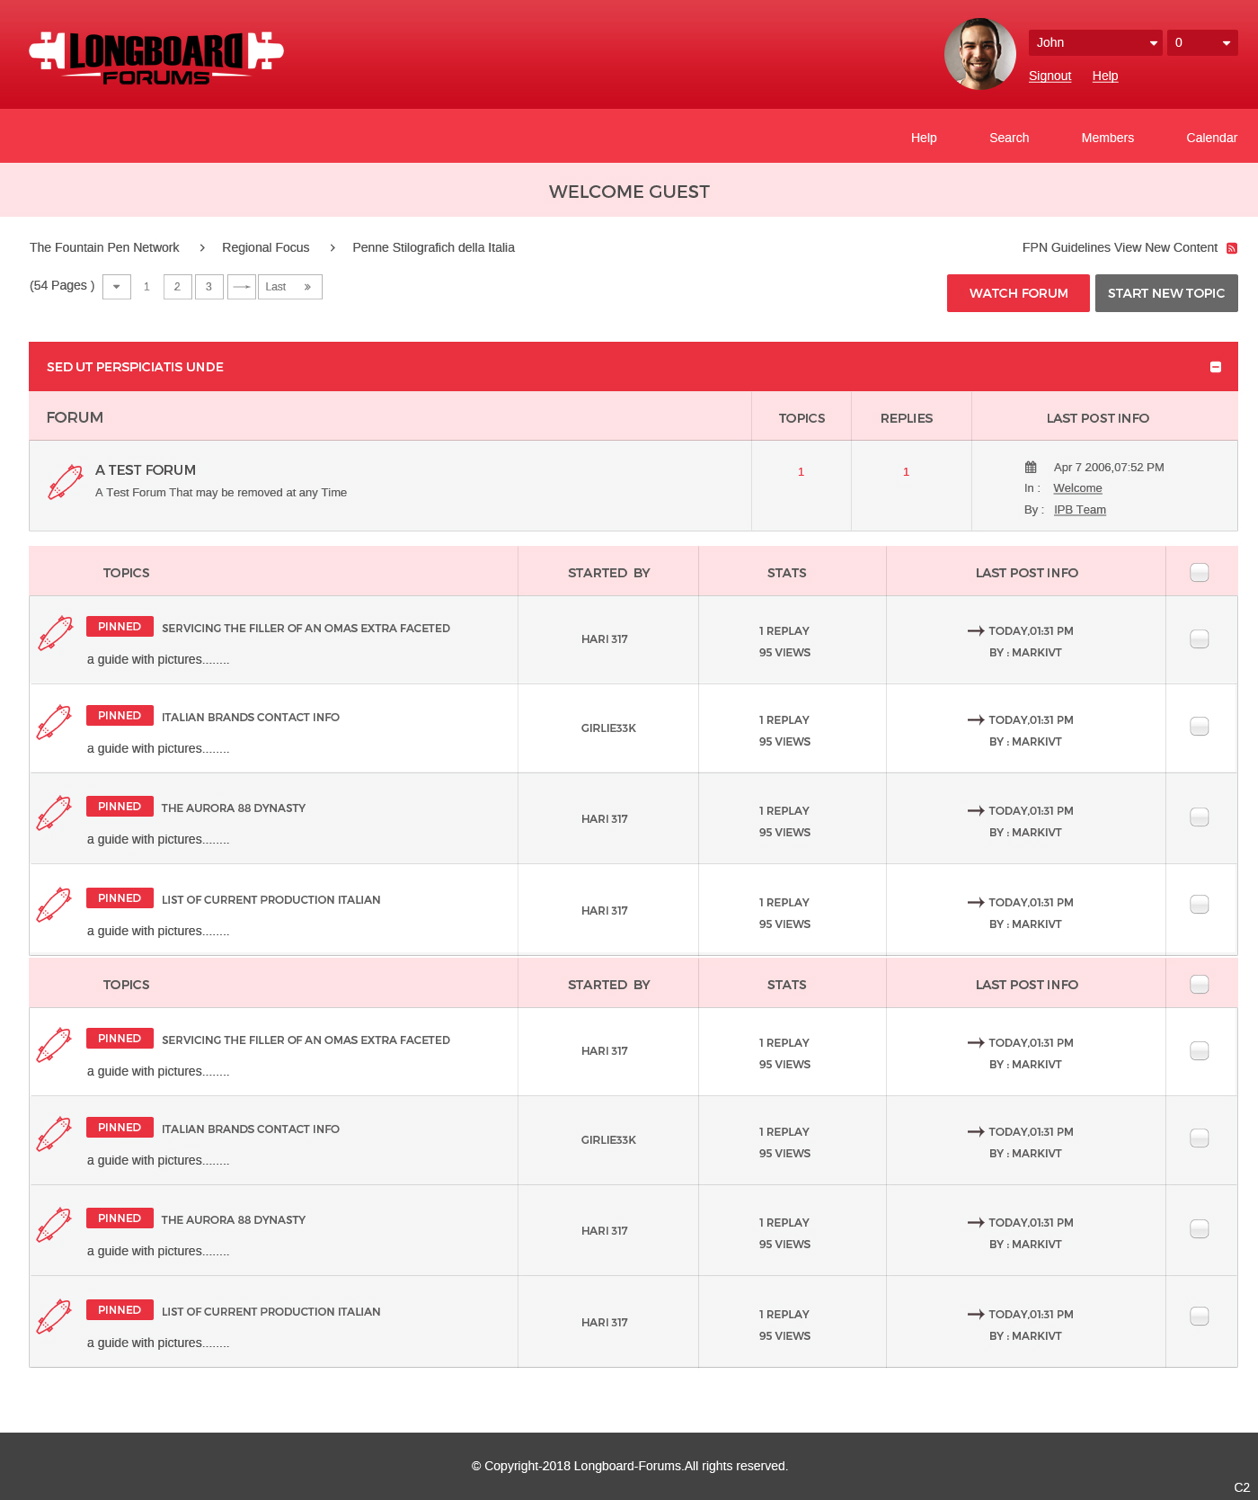The height and width of the screenshot is (1500, 1258).
Task: Open FPN Guidelines View New Content
Action: point(1119,248)
